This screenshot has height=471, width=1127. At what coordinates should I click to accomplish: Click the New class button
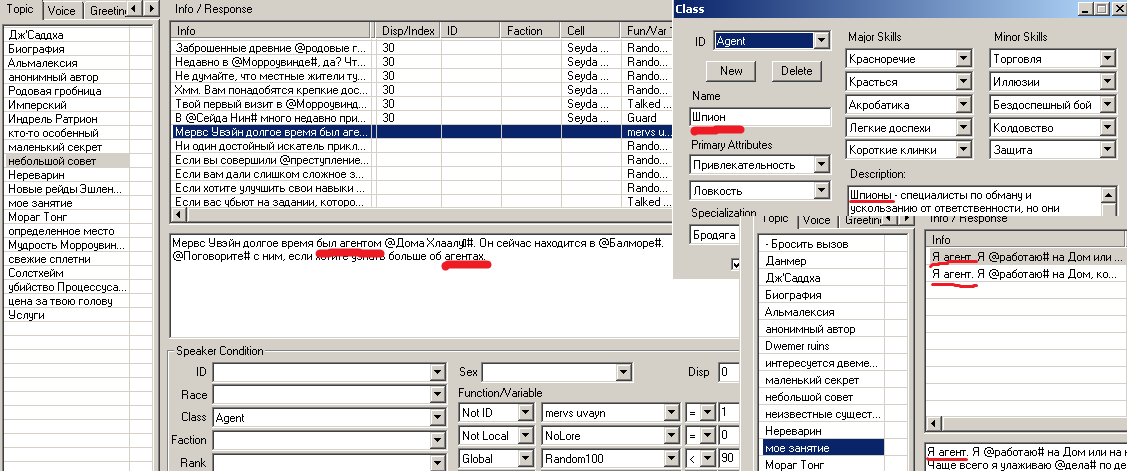730,71
